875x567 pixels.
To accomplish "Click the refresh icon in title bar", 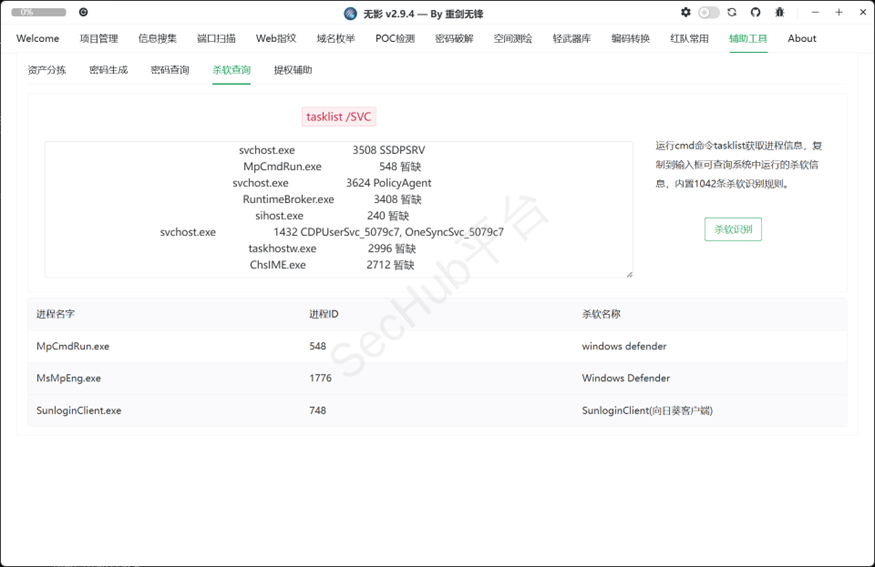I will pos(732,12).
